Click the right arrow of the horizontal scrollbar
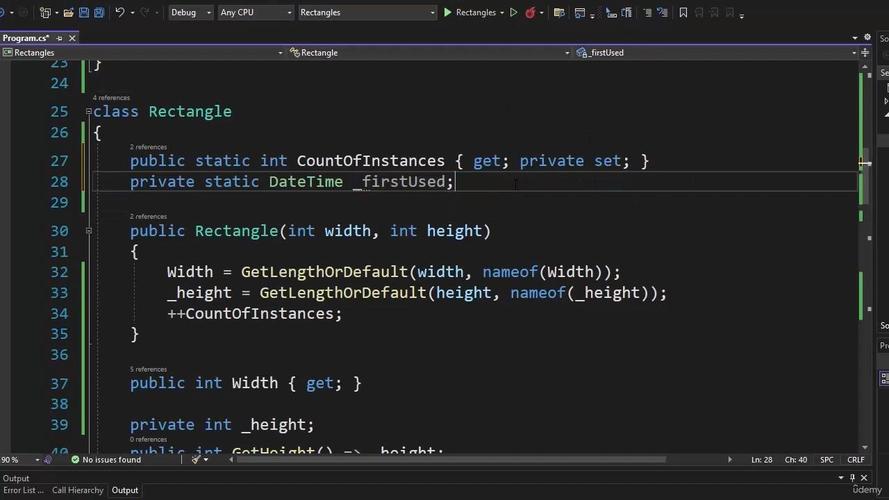Screen dimensions: 889x500 (730, 460)
